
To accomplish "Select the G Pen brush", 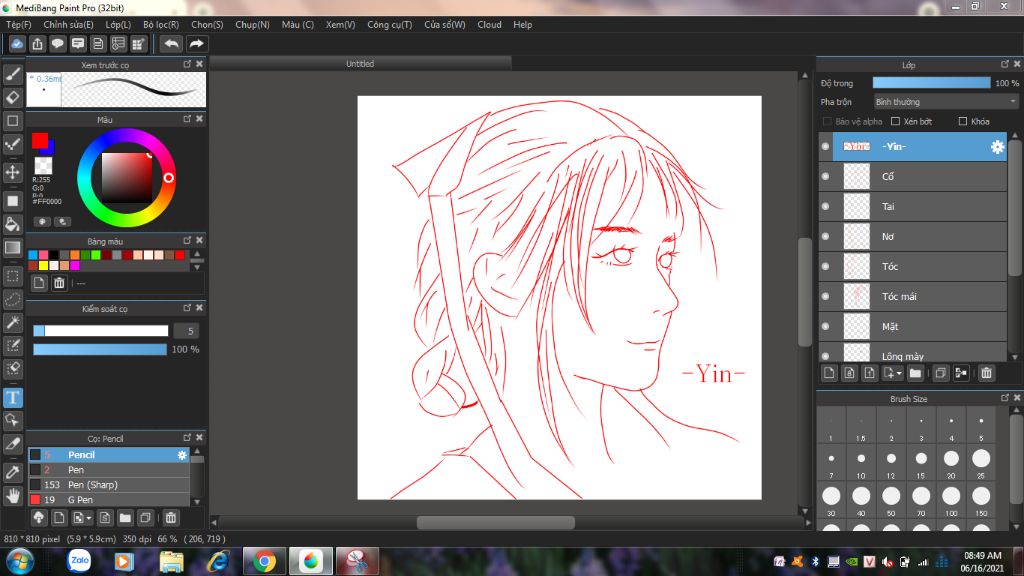I will 108,500.
